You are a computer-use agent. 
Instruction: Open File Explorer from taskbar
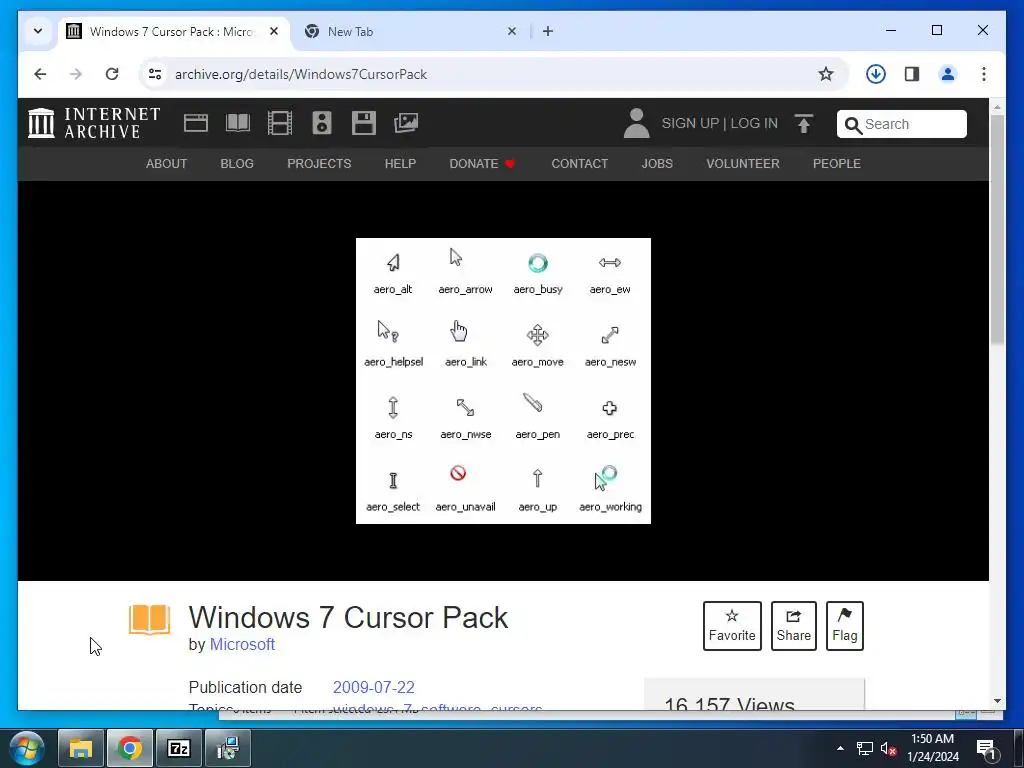click(81, 748)
